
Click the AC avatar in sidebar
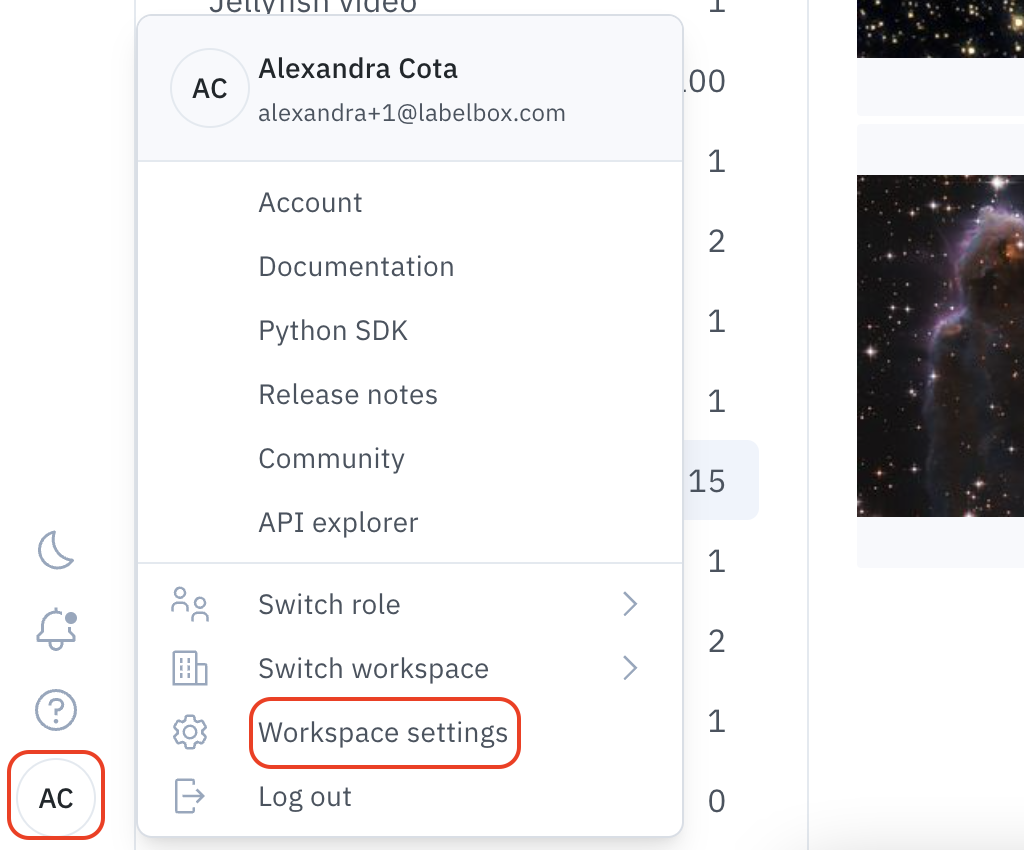coord(56,798)
